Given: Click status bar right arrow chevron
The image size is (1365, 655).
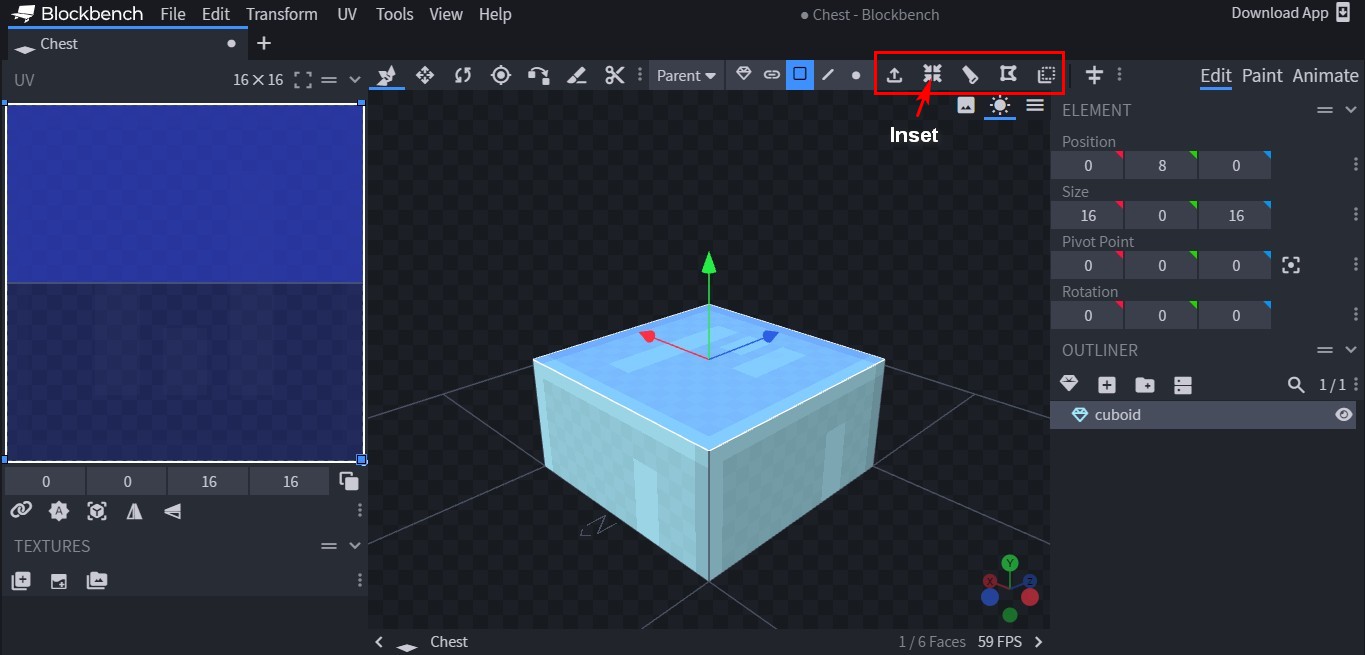Looking at the screenshot, I should coord(1039,642).
